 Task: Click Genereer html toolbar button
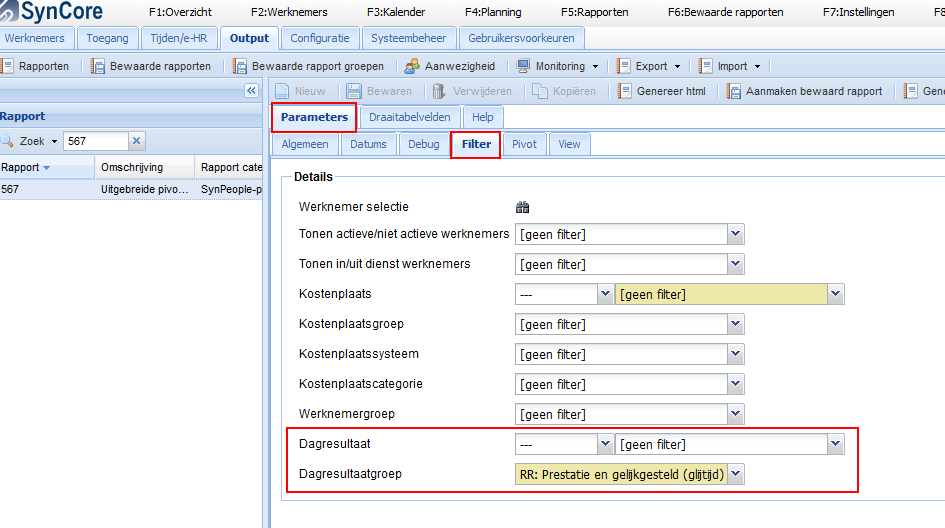tap(661, 91)
